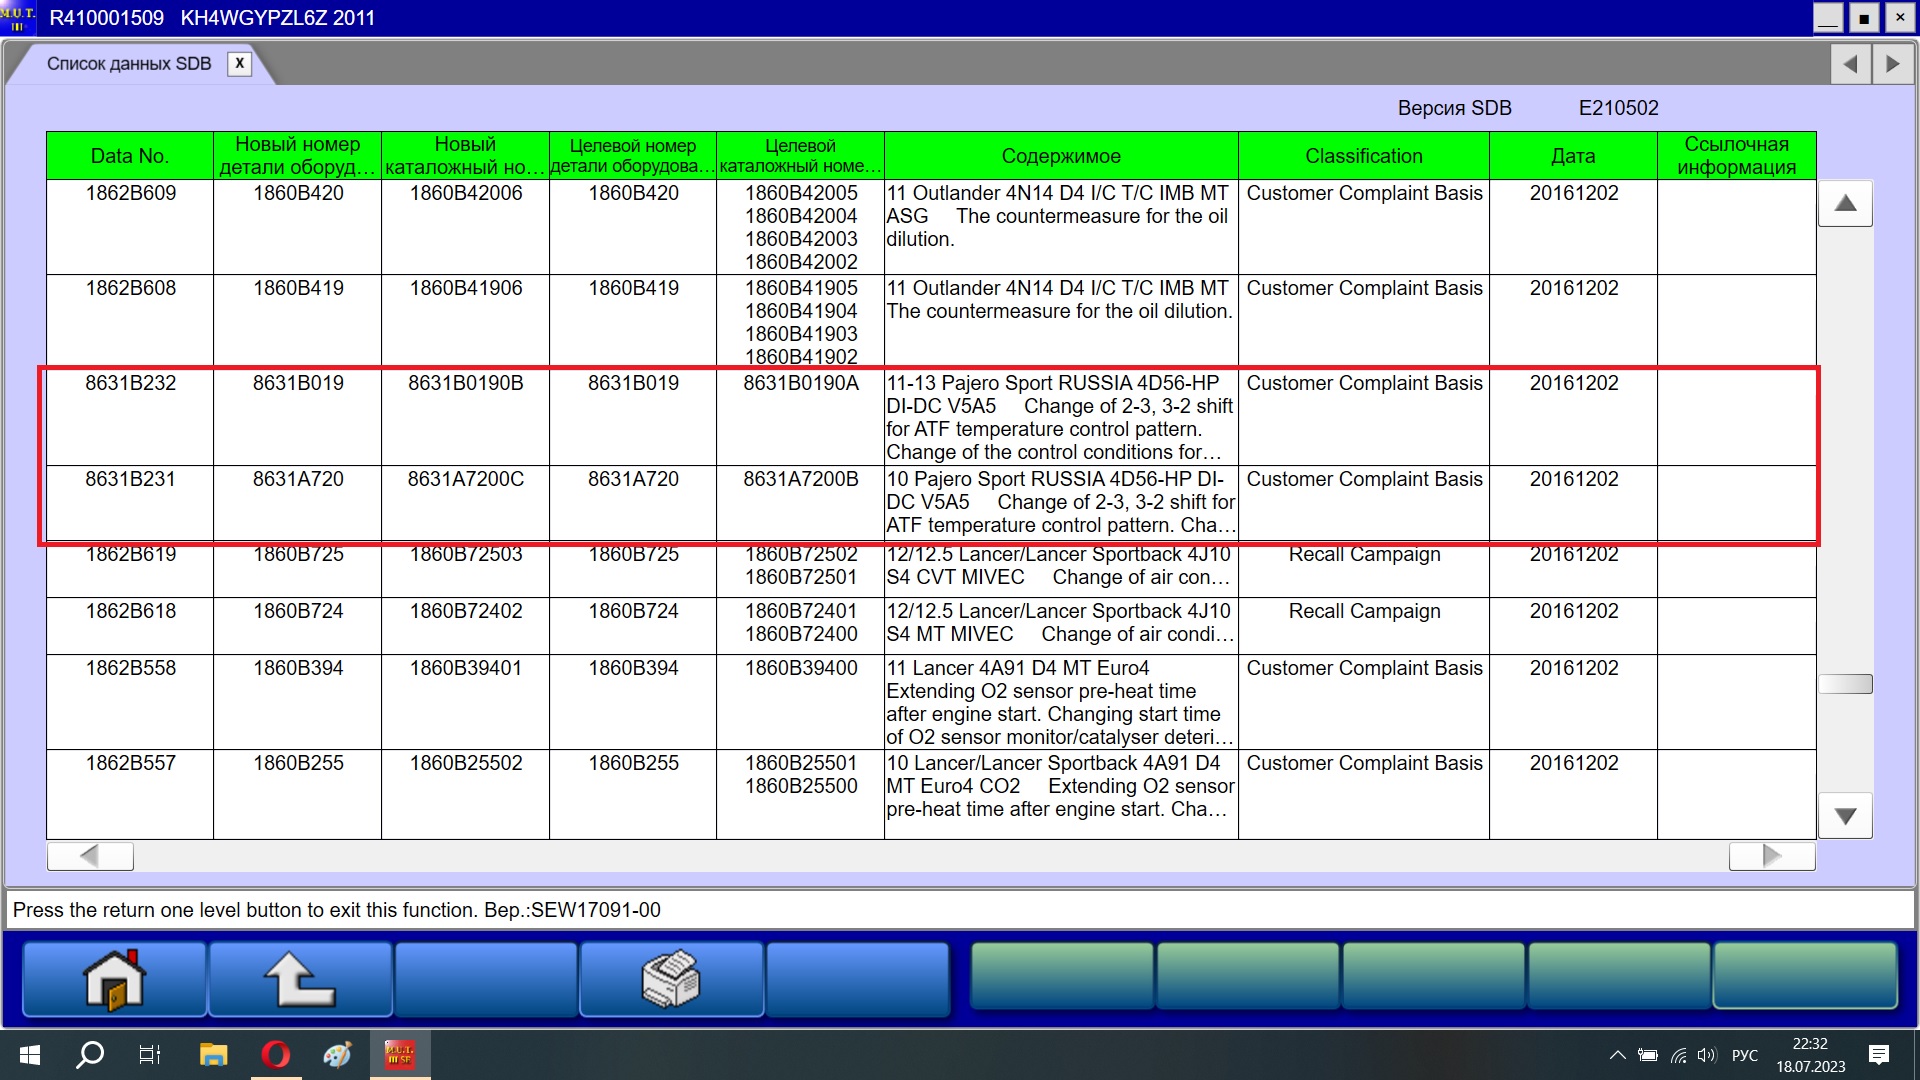Screen dimensions: 1920x1080
Task: Select the Список данных SDB tab
Action: tap(129, 64)
